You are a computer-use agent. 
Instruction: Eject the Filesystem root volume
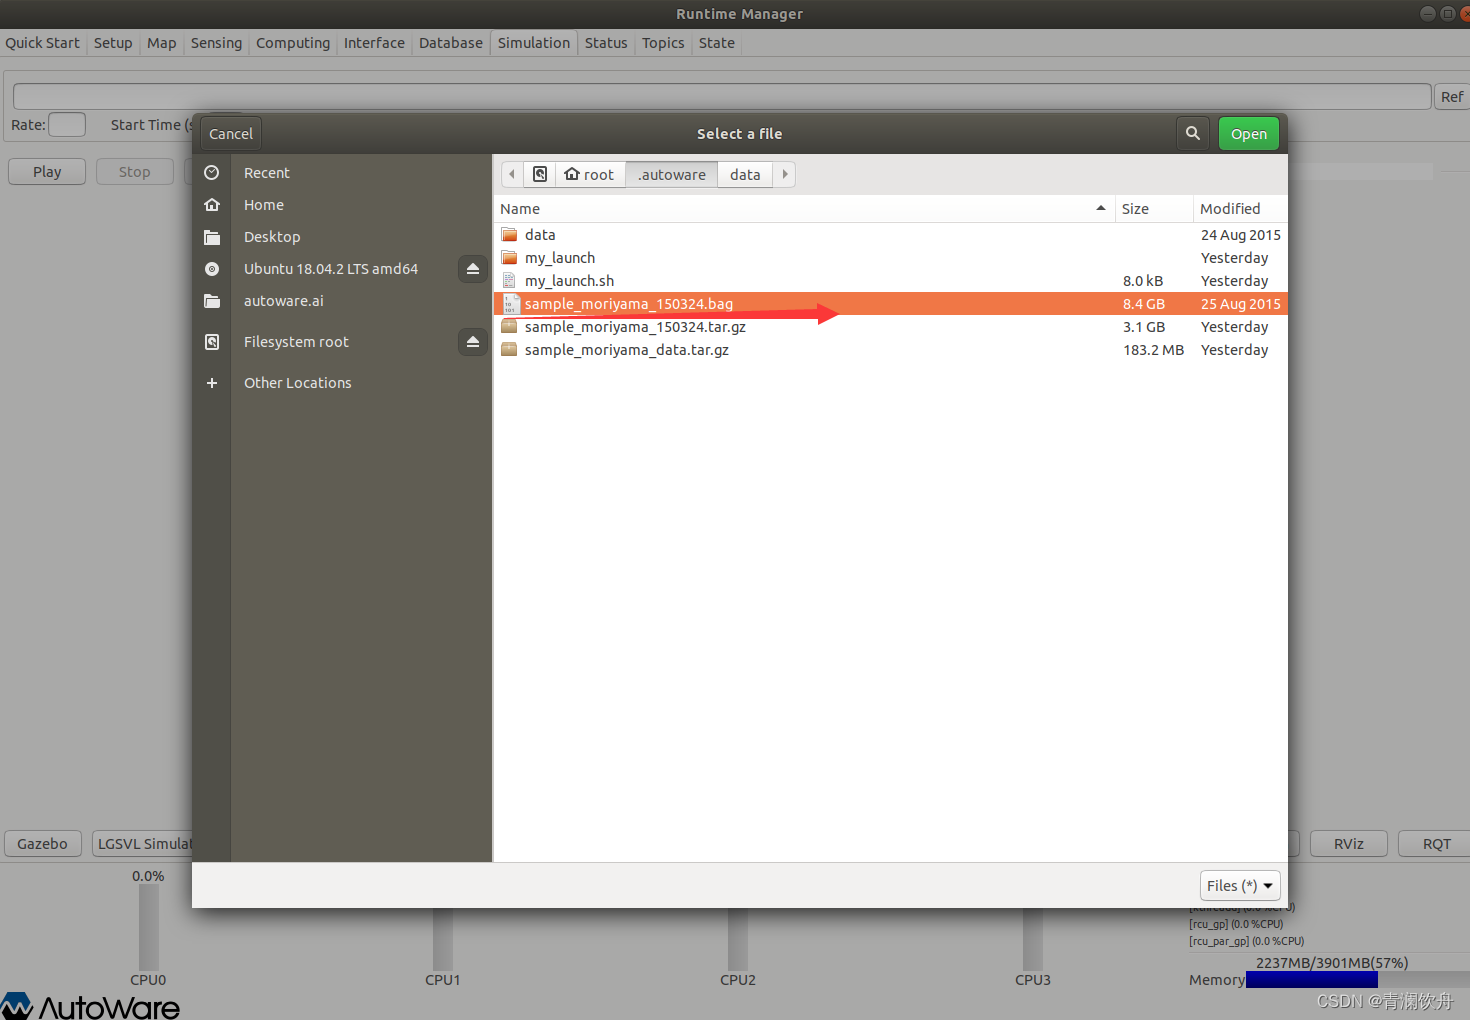[x=473, y=342]
